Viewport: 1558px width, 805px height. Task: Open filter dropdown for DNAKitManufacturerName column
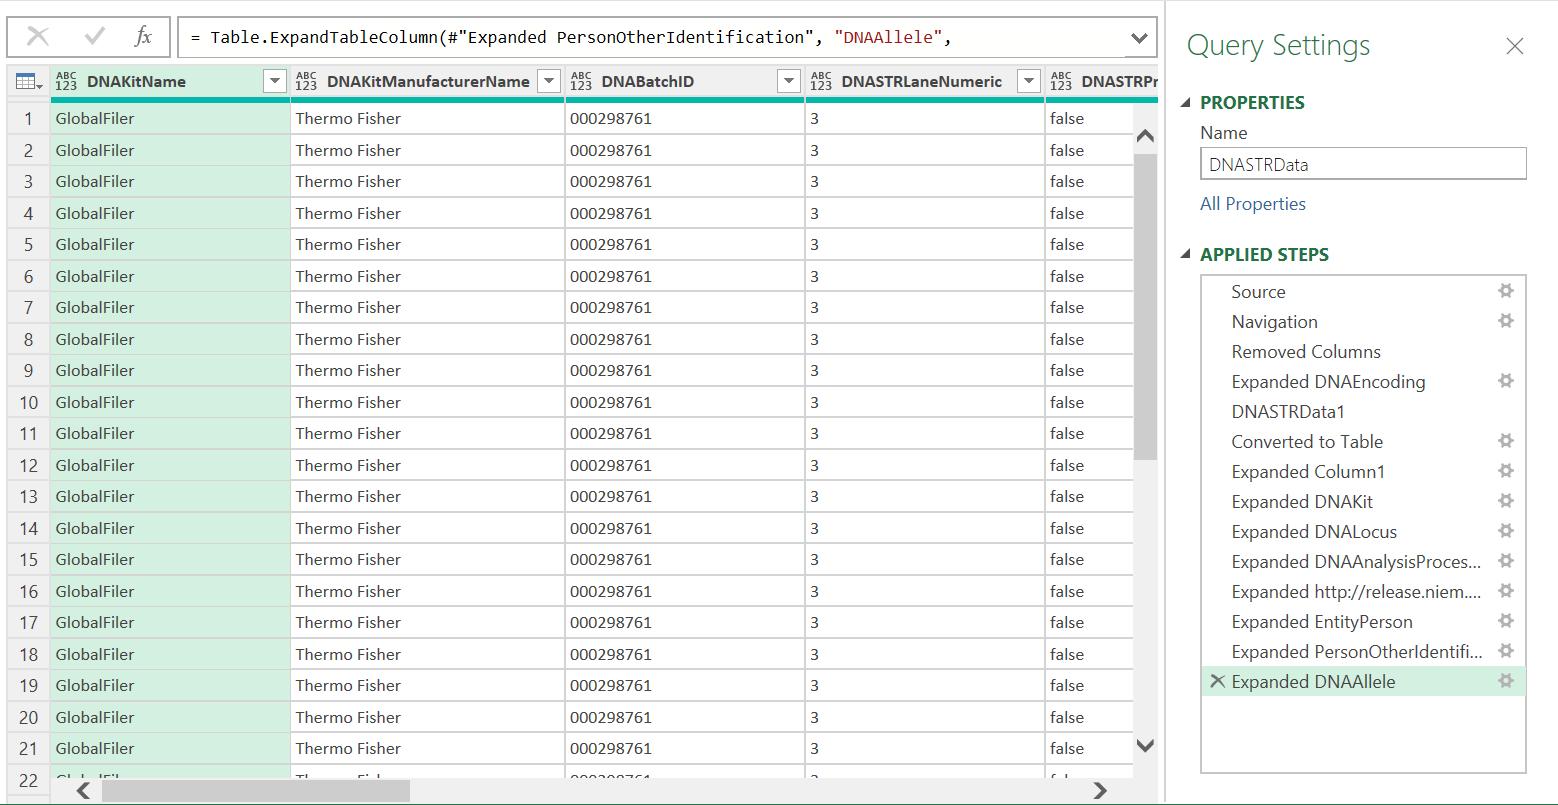549,82
